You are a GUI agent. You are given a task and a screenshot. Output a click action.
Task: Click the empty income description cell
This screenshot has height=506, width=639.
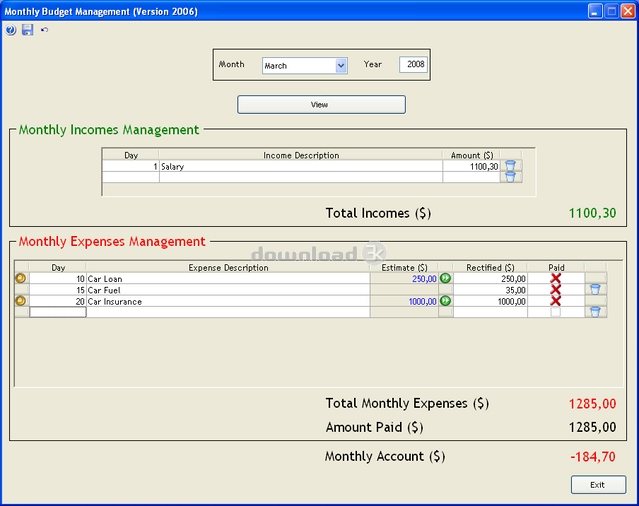(301, 177)
